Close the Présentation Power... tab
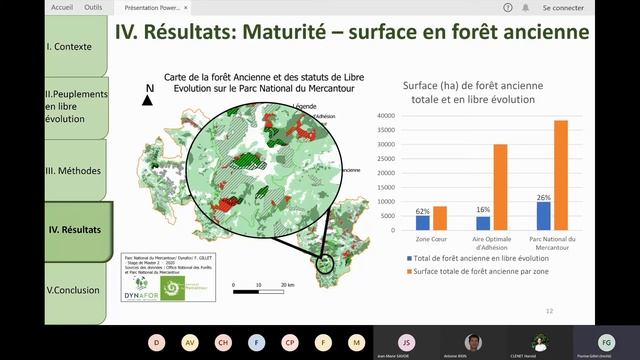 pos(186,8)
